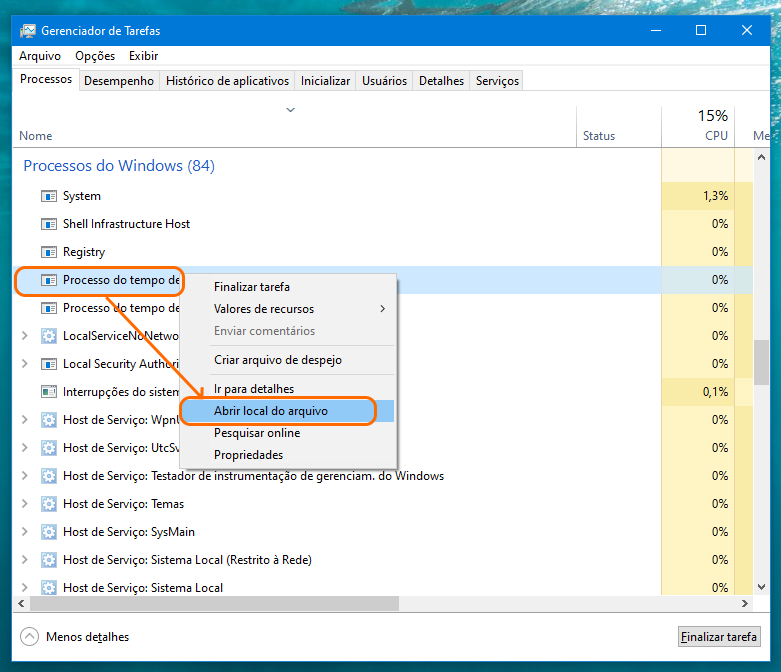Image resolution: width=781 pixels, height=672 pixels.
Task: Expand Host de Serviço: SysMain
Action: pos(24,532)
